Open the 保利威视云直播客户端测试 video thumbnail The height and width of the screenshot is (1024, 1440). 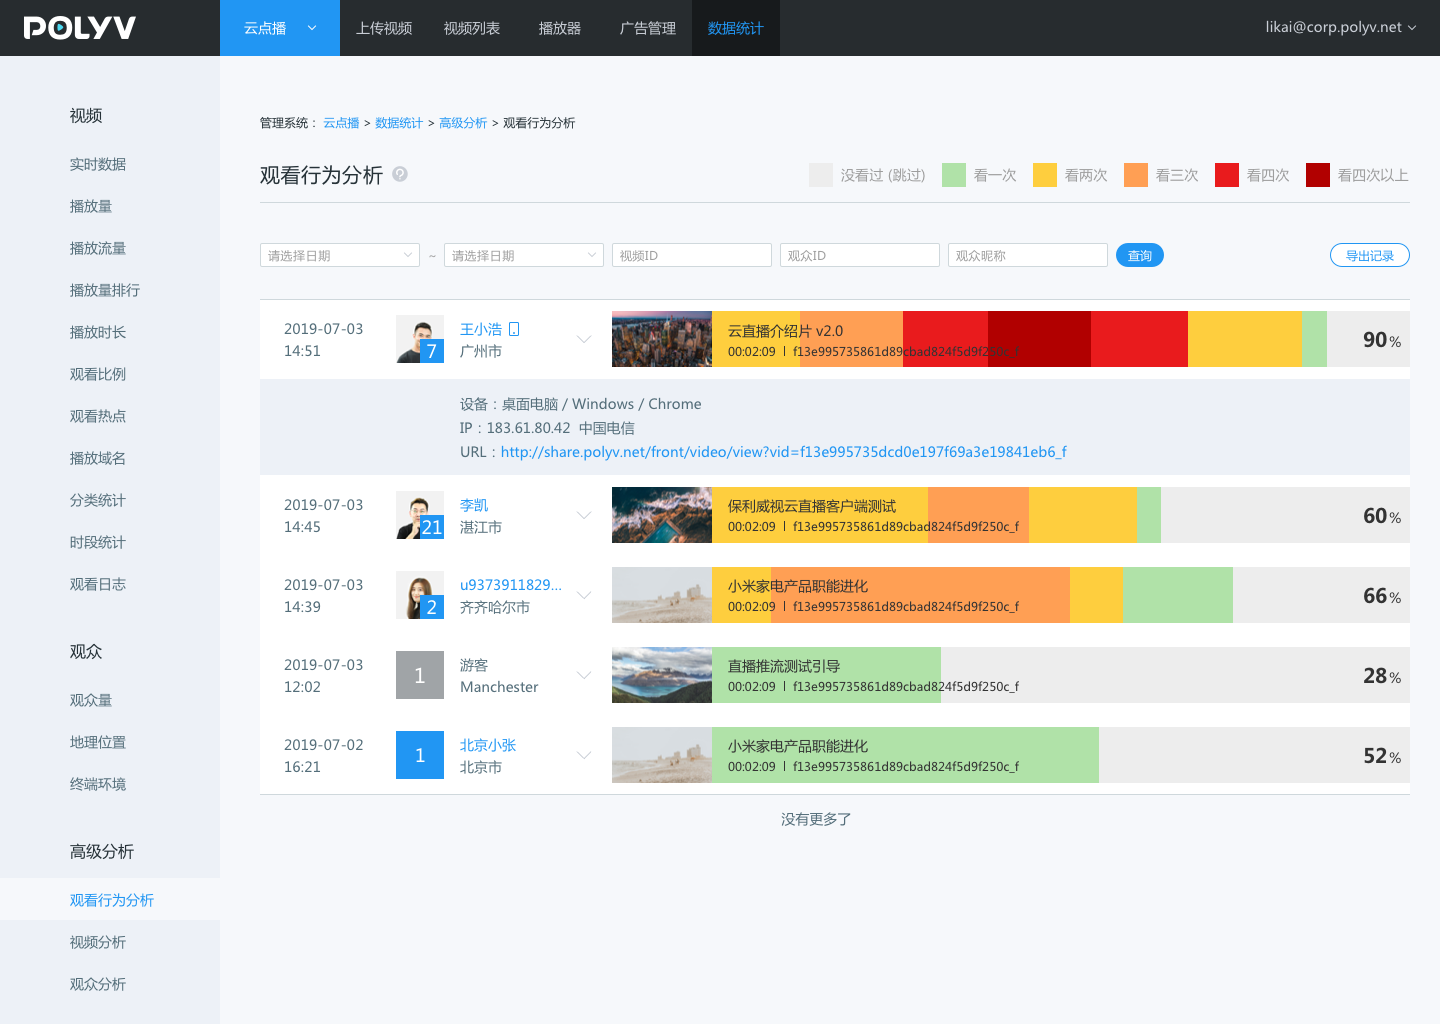pos(662,515)
